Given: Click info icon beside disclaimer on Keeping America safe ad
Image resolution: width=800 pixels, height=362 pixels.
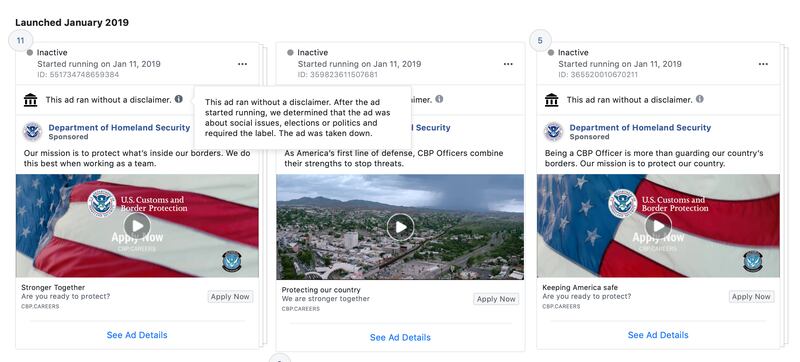Looking at the screenshot, I should [x=700, y=99].
